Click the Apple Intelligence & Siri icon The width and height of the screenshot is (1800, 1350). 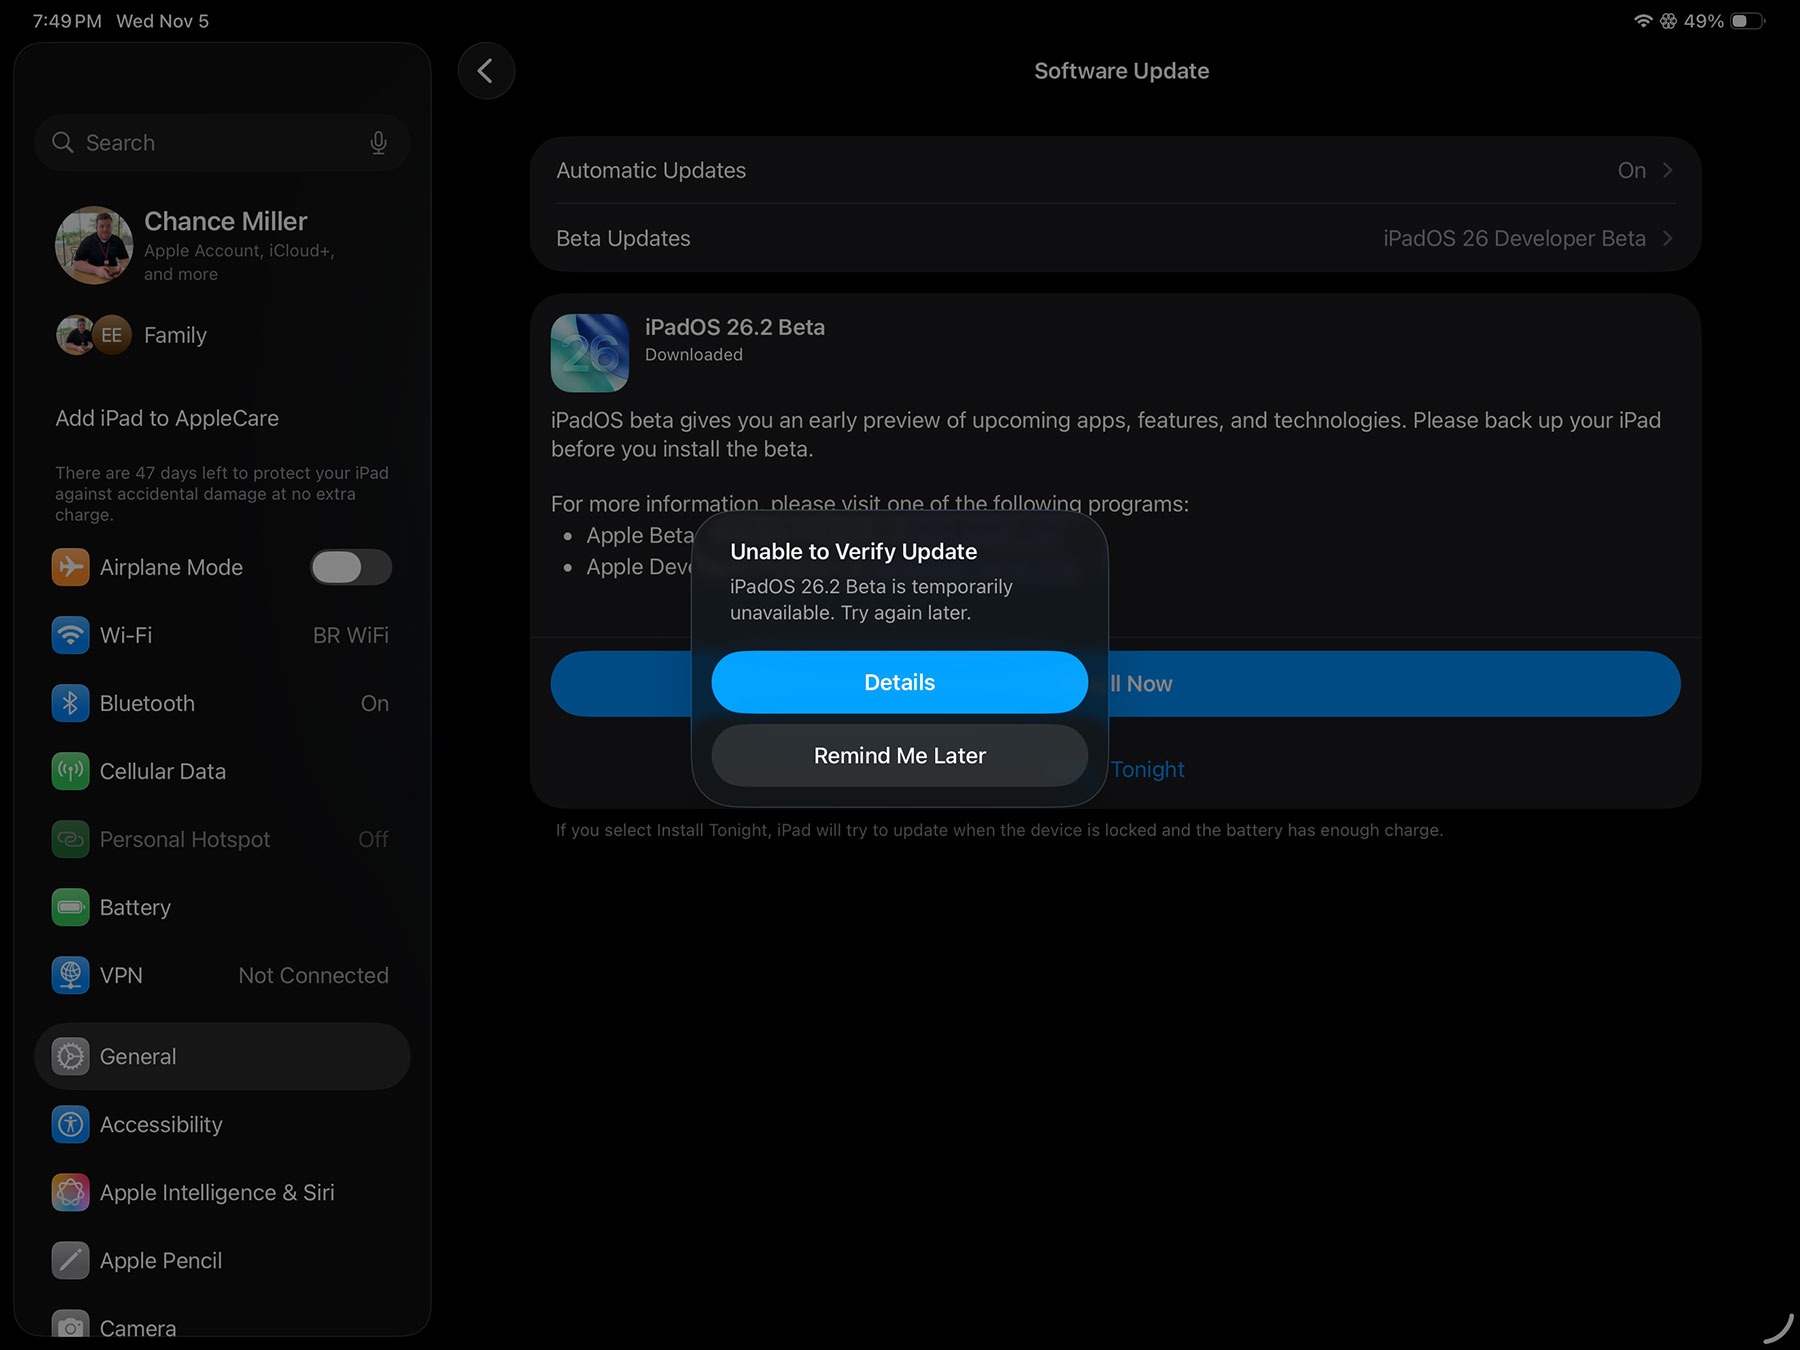click(70, 1192)
